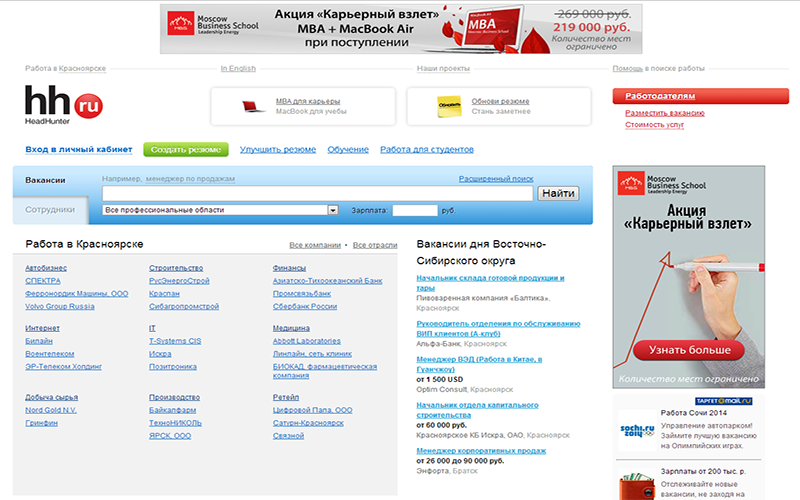Click the Промсвязьбанк company link
The width and height of the screenshot is (800, 500).
pyautogui.click(x=302, y=293)
